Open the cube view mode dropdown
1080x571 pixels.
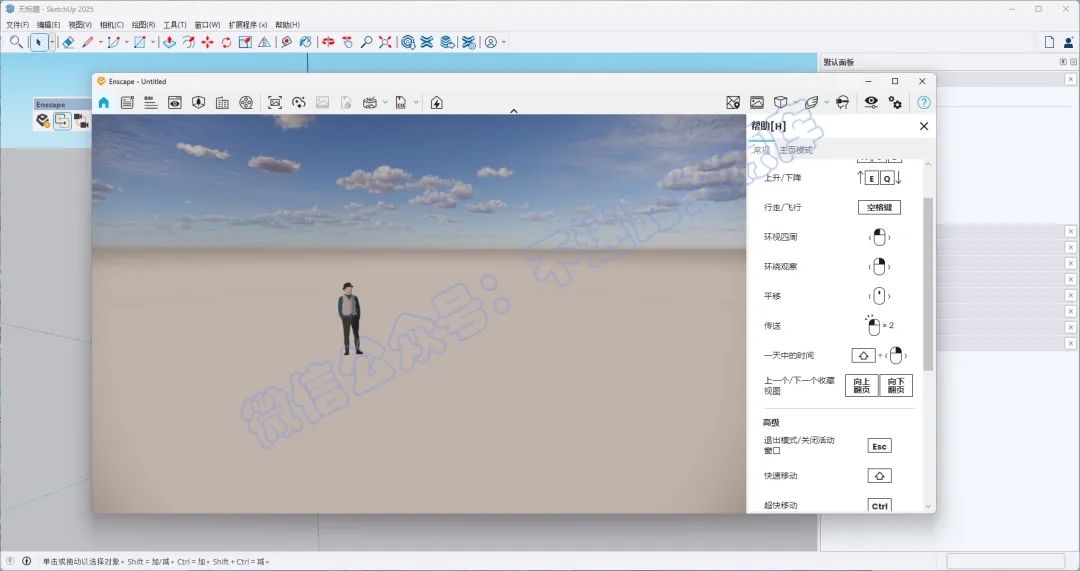(x=795, y=103)
